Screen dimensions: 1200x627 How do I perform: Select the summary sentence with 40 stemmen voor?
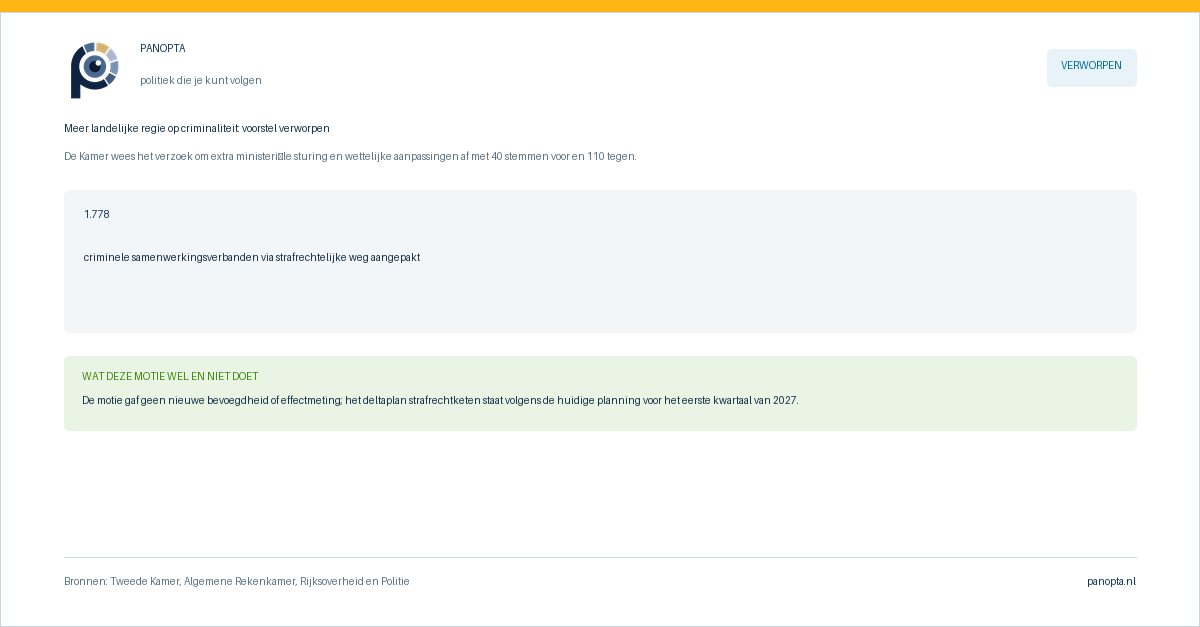[350, 156]
